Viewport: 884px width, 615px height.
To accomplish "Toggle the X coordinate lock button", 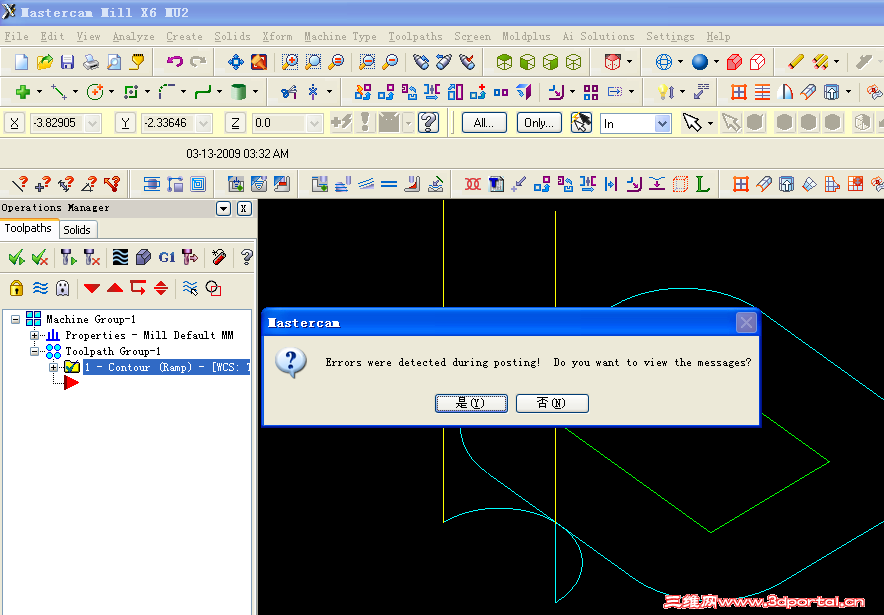I will point(15,123).
